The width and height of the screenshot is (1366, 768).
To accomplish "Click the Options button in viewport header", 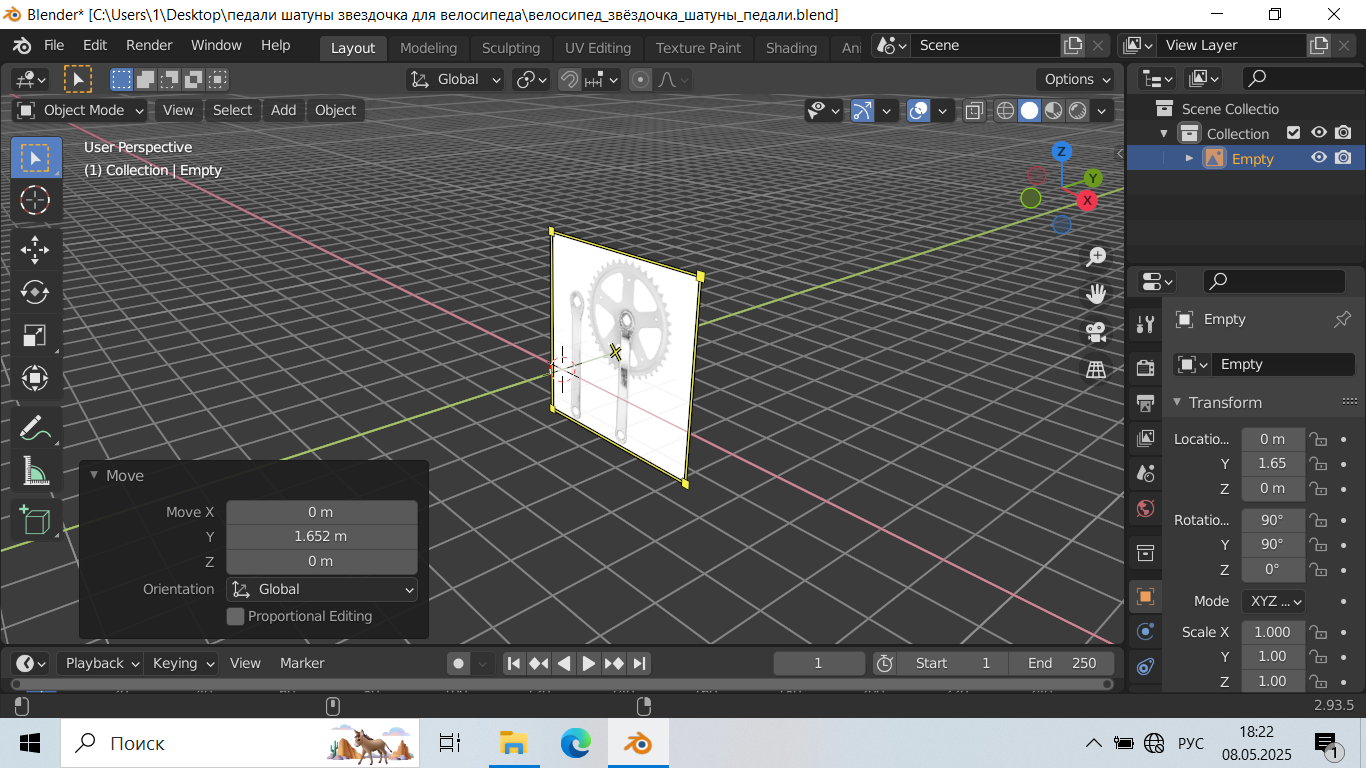I will pos(1077,79).
